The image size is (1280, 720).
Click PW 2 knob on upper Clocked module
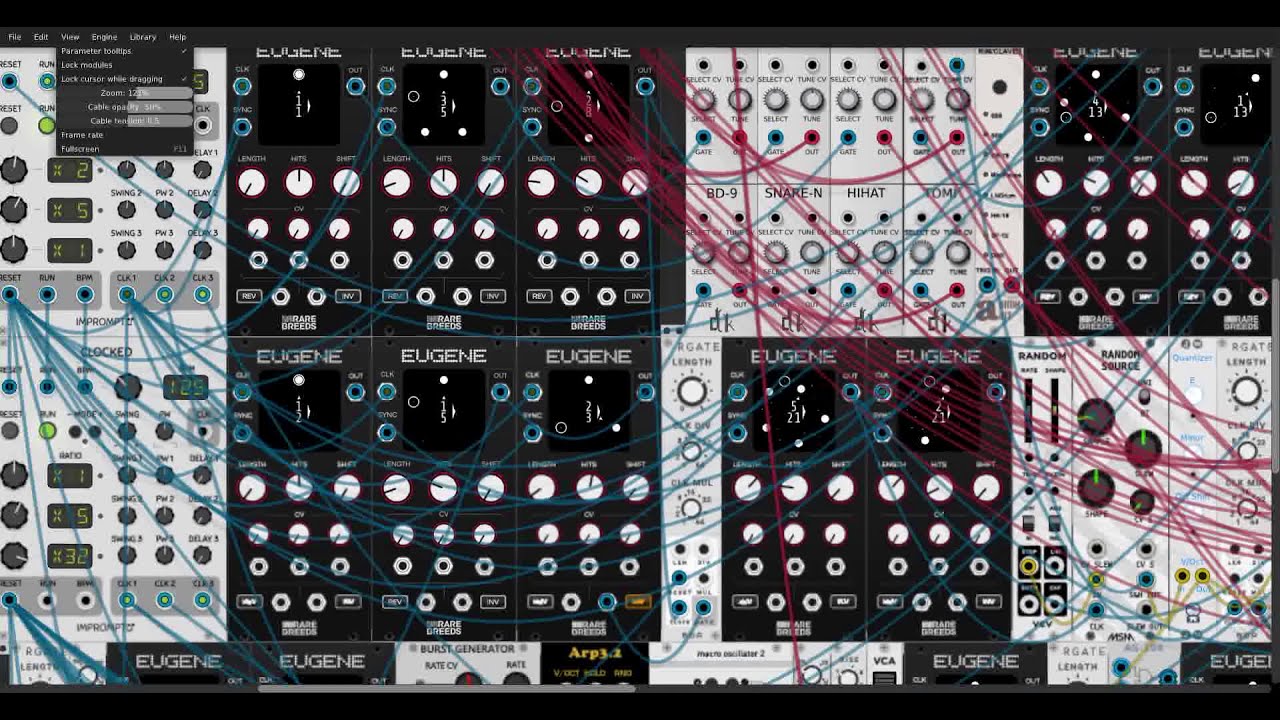click(164, 209)
